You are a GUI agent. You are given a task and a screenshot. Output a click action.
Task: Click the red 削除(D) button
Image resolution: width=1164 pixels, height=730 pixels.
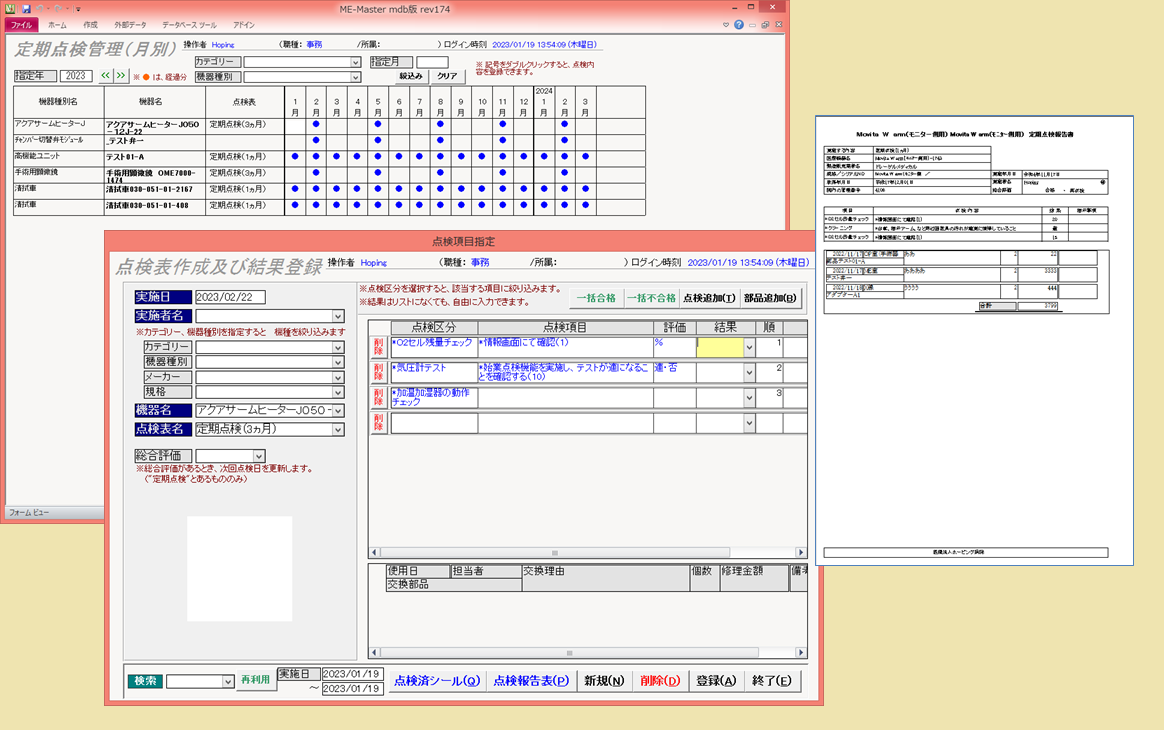click(660, 680)
